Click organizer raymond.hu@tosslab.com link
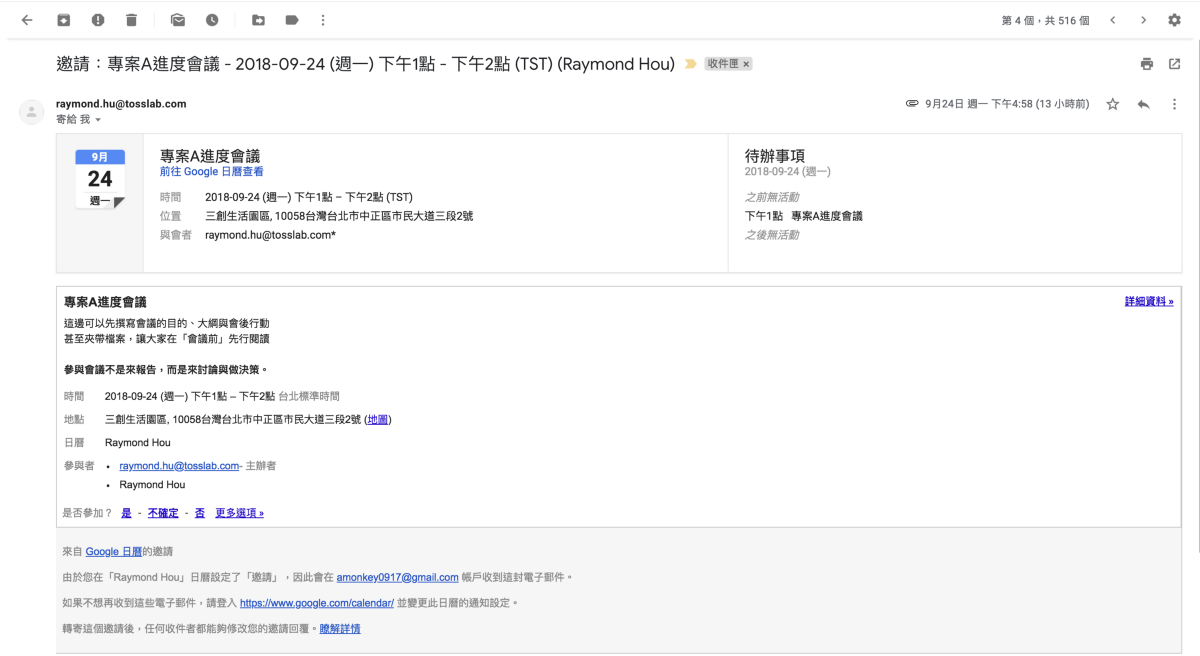The height and width of the screenshot is (656, 1200). pyautogui.click(x=179, y=466)
